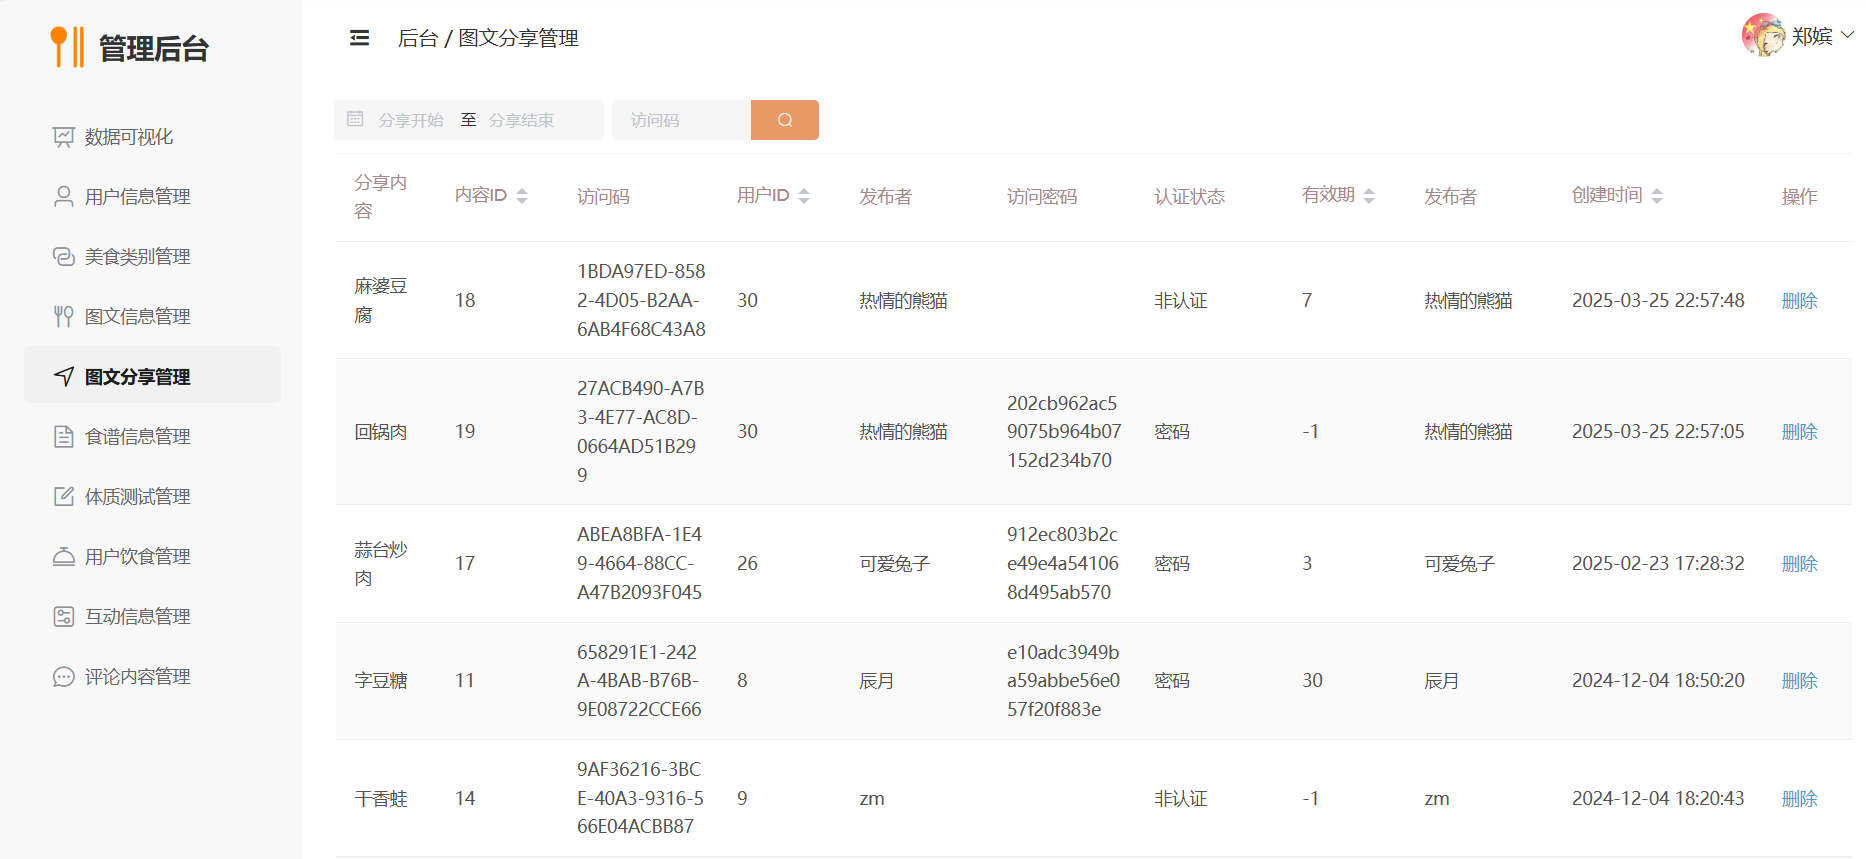Click the 互动信息管理 sidebar icon
Screen dimensions: 1866x859
pyautogui.click(x=63, y=617)
